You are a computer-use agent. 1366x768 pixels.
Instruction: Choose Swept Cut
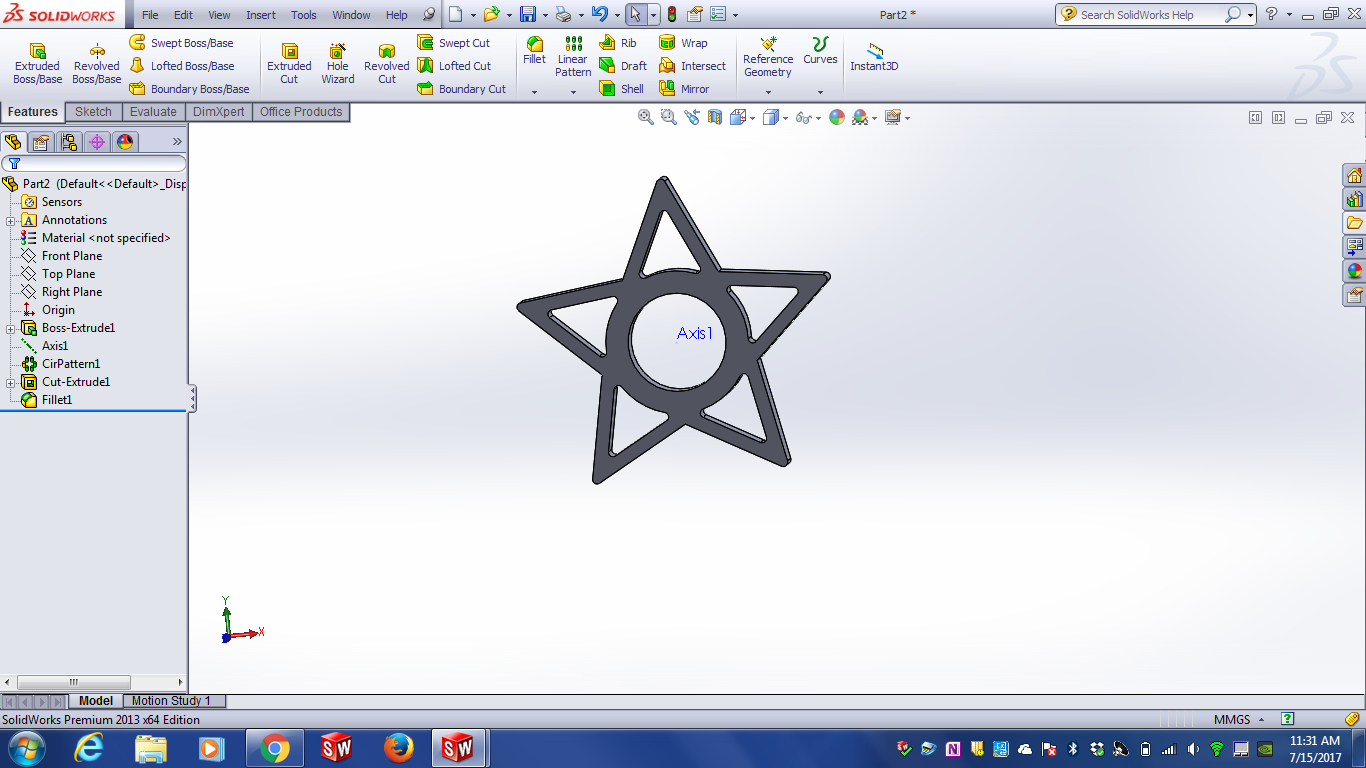coord(453,43)
